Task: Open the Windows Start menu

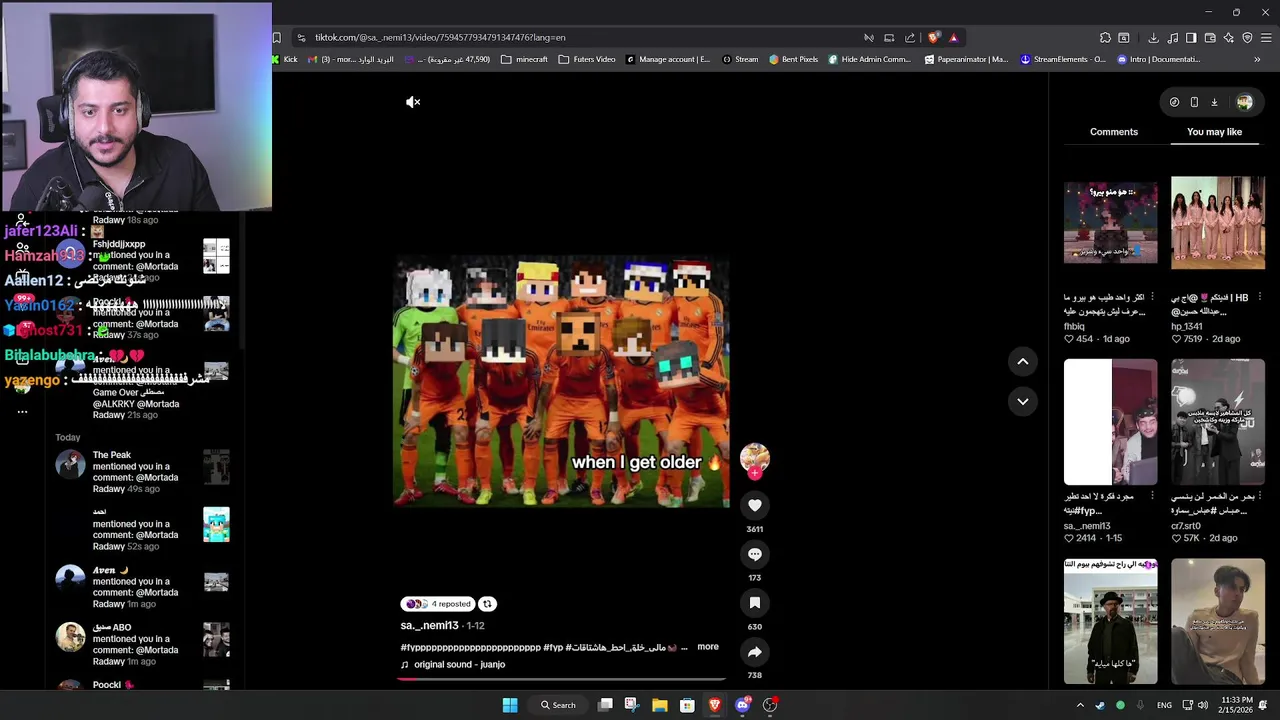Action: tap(510, 705)
